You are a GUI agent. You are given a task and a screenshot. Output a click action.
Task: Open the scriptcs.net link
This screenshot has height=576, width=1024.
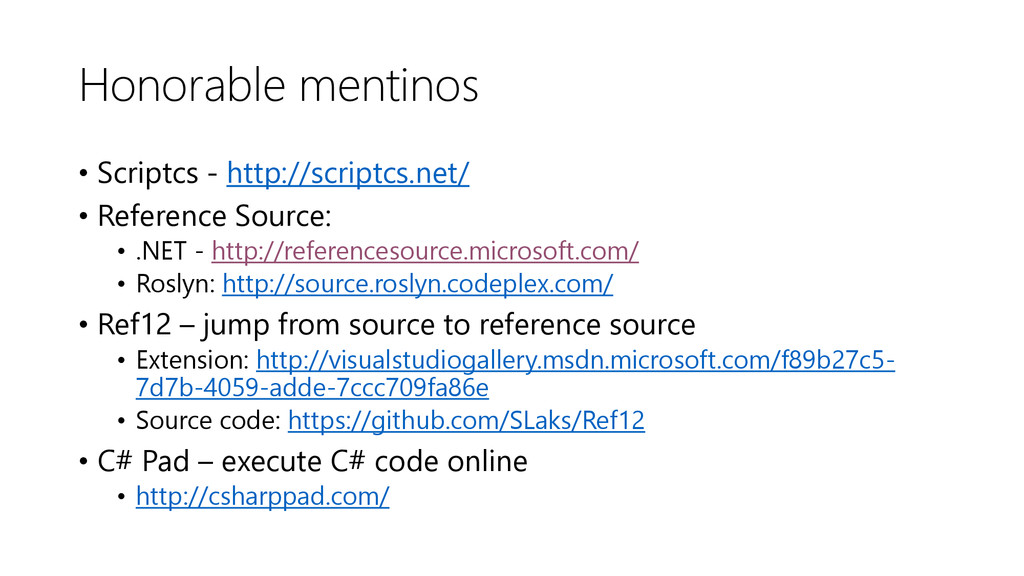tap(347, 173)
